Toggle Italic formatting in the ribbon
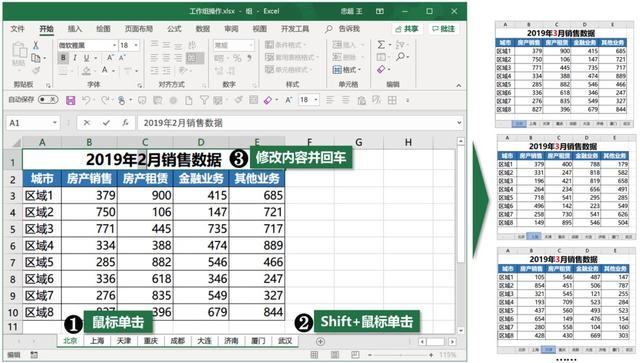 click(x=75, y=58)
